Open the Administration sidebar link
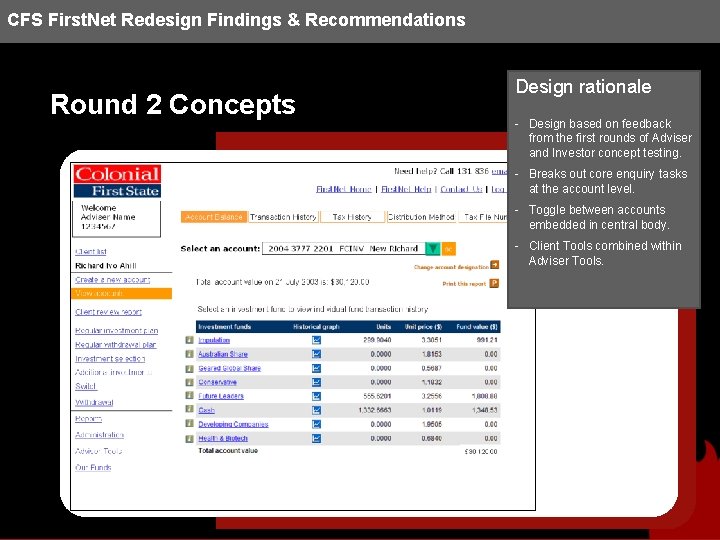Image resolution: width=720 pixels, height=540 pixels. click(x=100, y=435)
